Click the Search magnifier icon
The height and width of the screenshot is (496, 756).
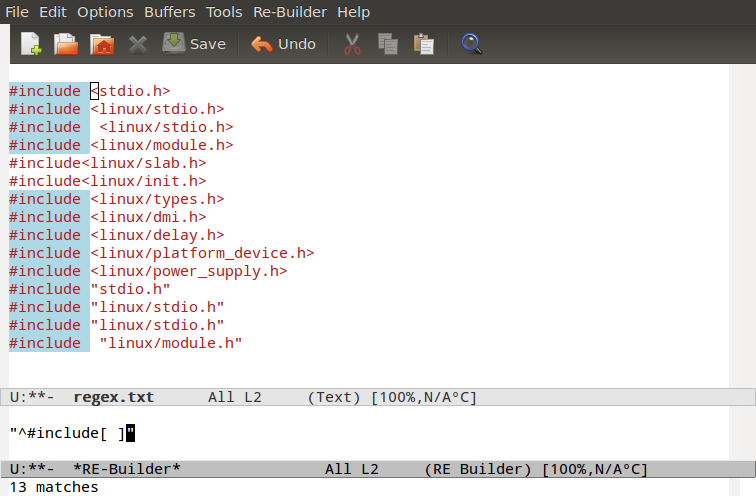[x=472, y=44]
